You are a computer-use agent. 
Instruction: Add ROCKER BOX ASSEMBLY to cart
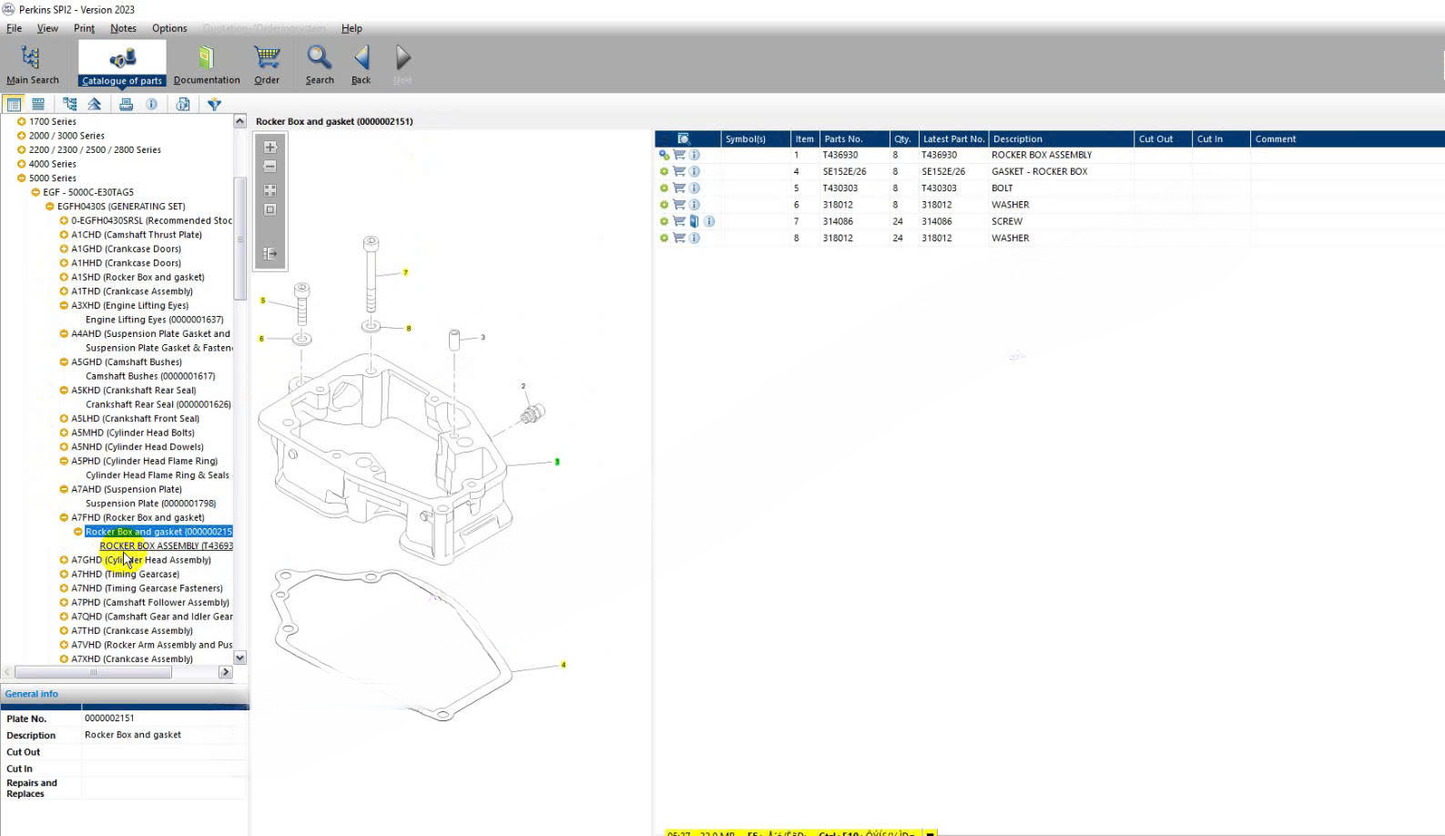(679, 155)
